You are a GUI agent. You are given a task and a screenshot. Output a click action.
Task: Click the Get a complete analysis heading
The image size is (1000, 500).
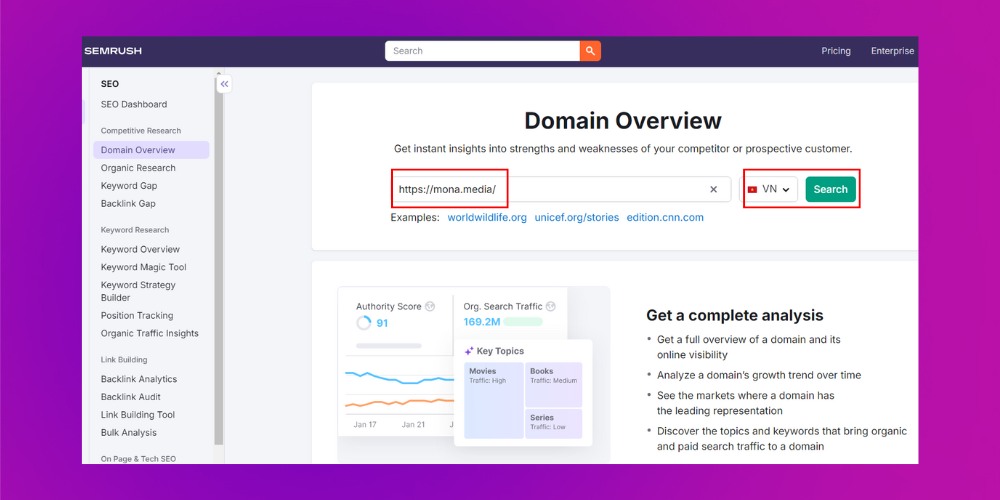735,315
